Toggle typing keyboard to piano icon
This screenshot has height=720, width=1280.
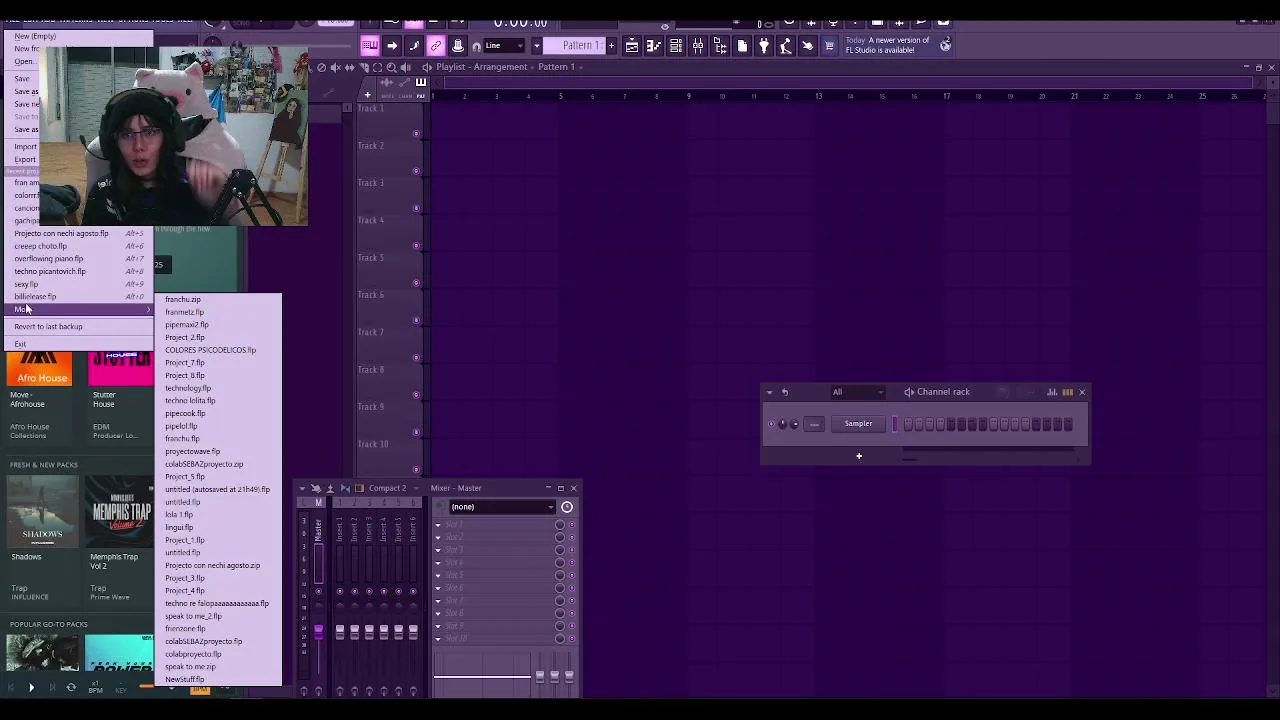[370, 45]
